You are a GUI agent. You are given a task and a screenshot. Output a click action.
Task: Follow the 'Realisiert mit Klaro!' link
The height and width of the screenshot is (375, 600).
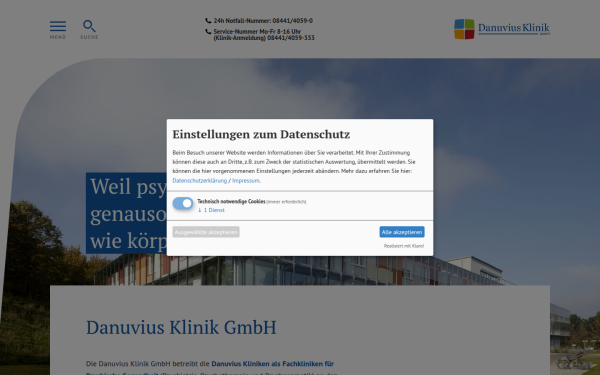click(x=404, y=246)
